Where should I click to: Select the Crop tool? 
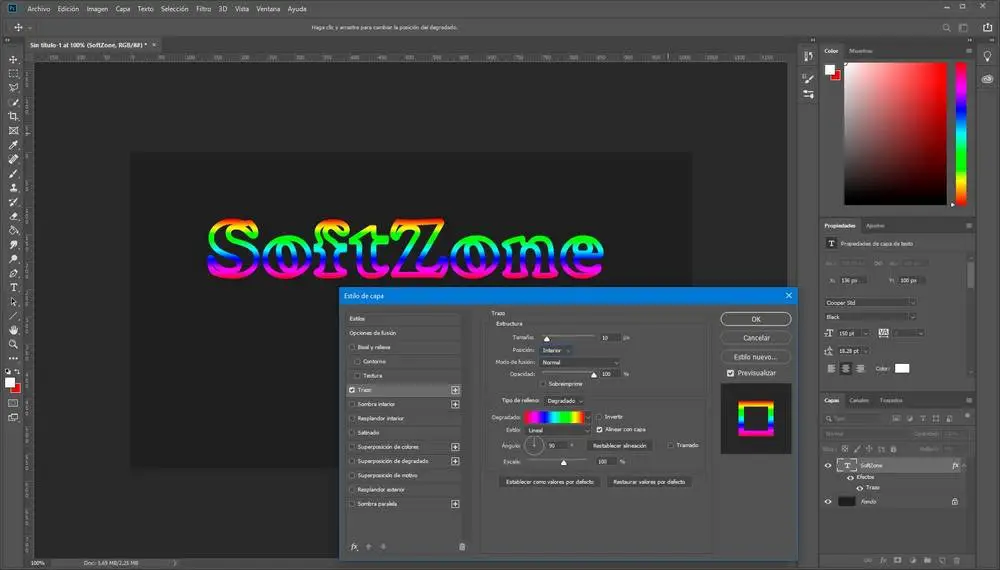[13, 116]
